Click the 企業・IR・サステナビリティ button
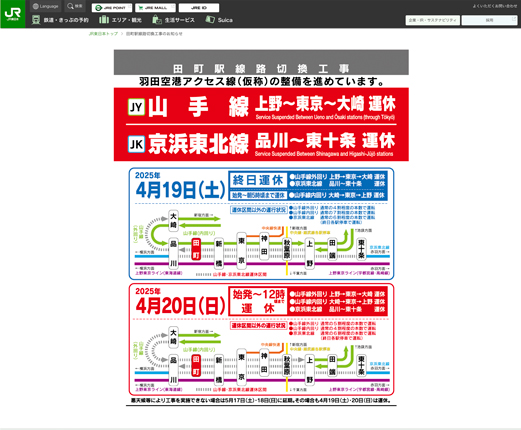This screenshot has height=430, width=521. tap(433, 20)
